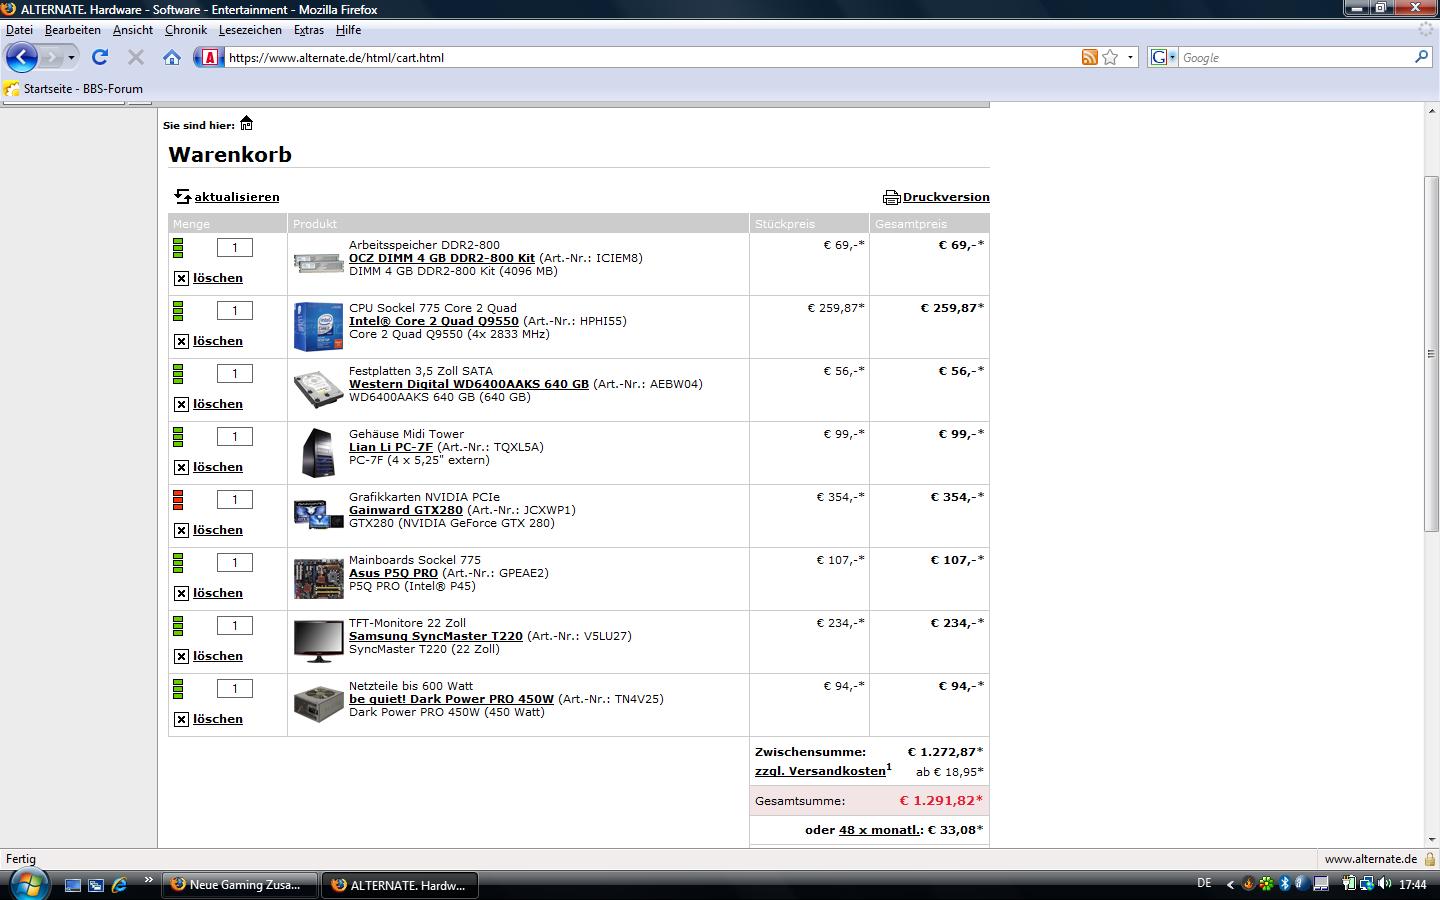Screen dimensions: 1440x900
Task: Open the Windows Start orb
Action: pyautogui.click(x=28, y=884)
